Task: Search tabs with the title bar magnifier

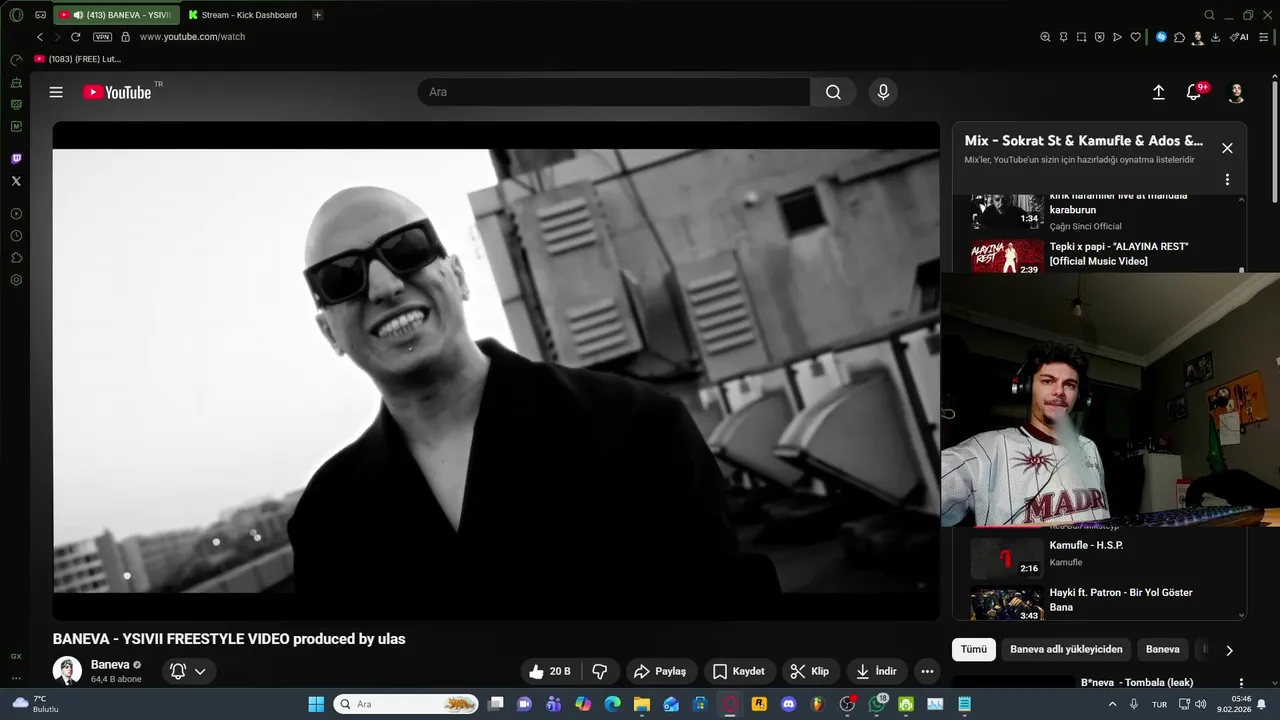Action: [1209, 15]
